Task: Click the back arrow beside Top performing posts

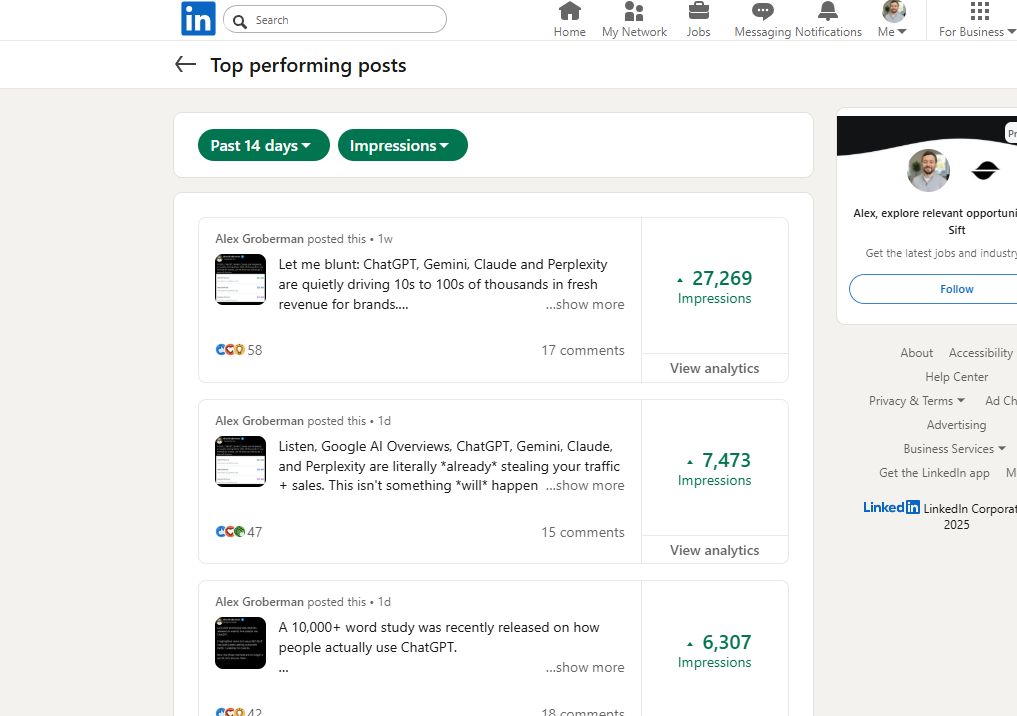Action: (185, 64)
